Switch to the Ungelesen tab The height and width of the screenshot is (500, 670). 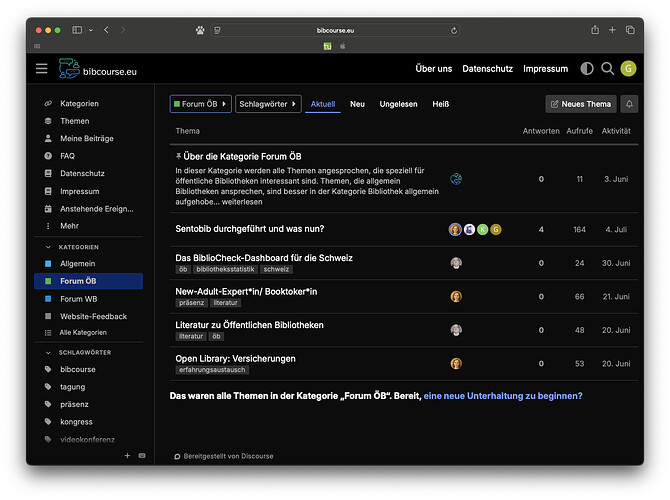(x=398, y=104)
